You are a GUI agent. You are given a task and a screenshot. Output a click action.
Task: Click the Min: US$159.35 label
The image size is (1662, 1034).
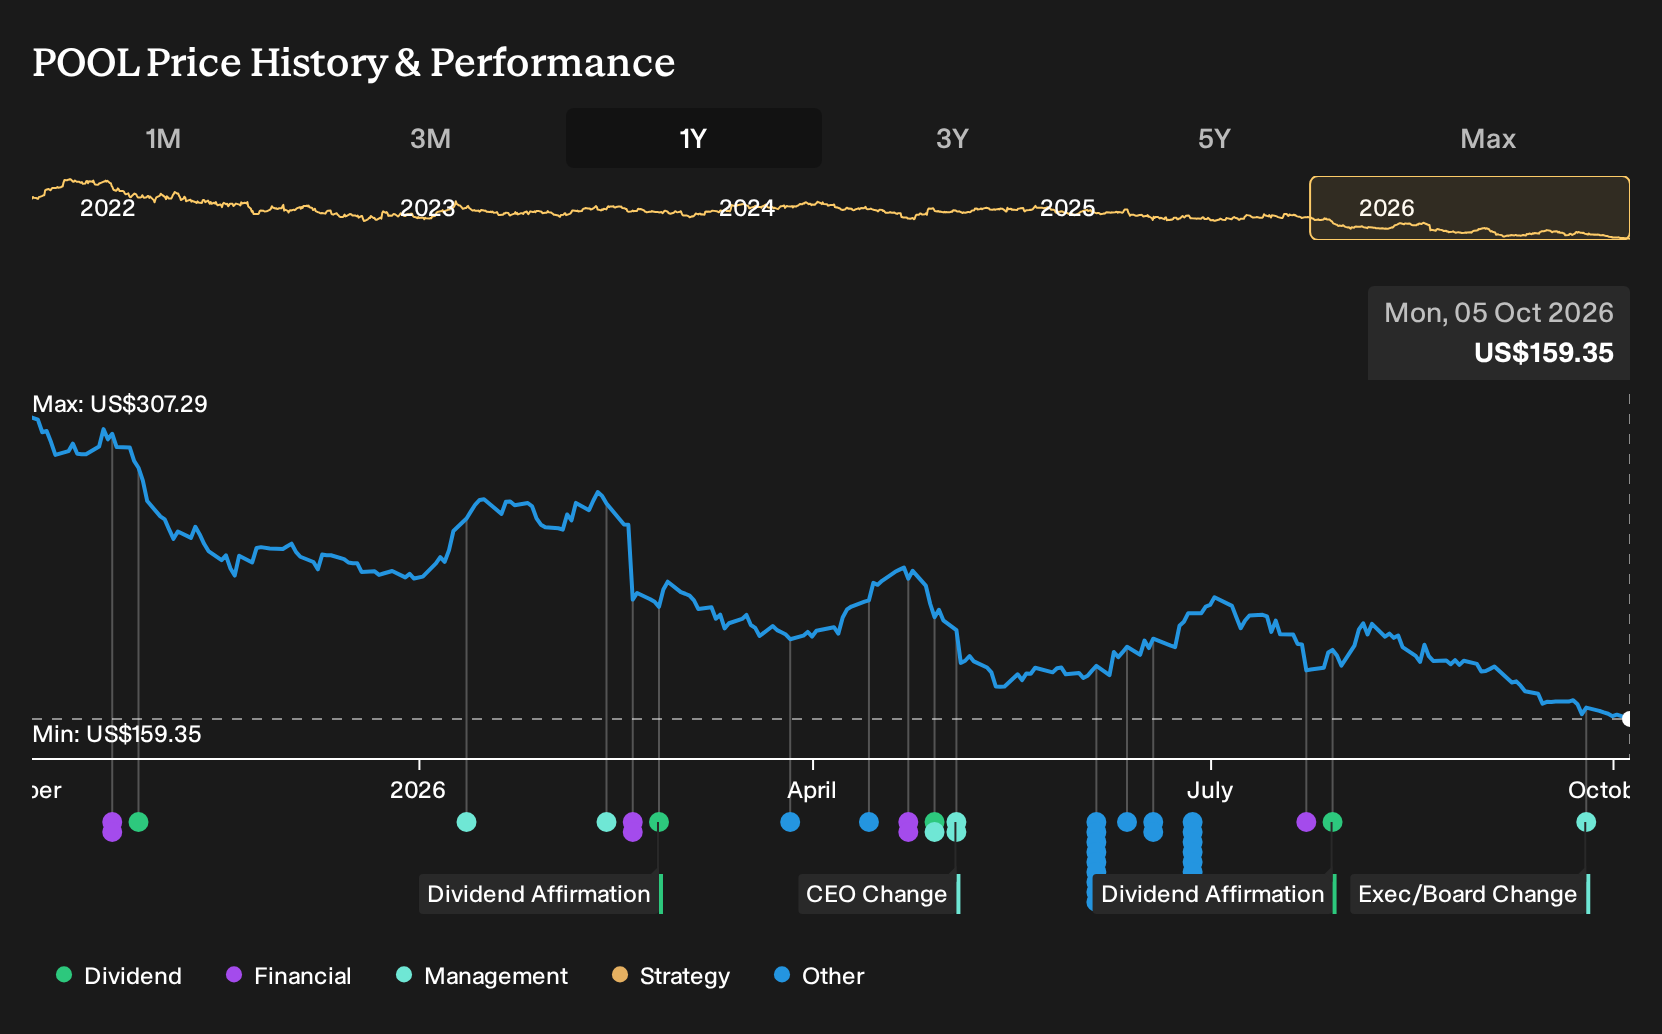point(117,734)
